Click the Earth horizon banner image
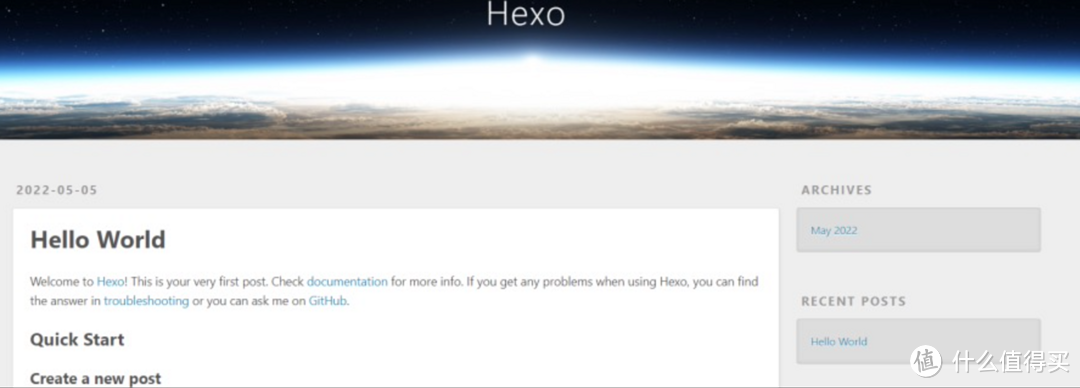This screenshot has width=1080, height=388. point(540,69)
